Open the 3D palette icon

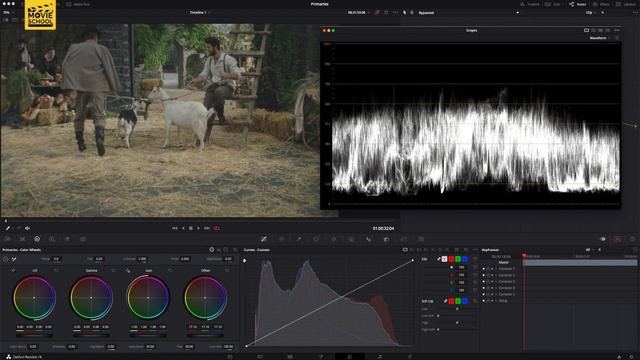421,239
